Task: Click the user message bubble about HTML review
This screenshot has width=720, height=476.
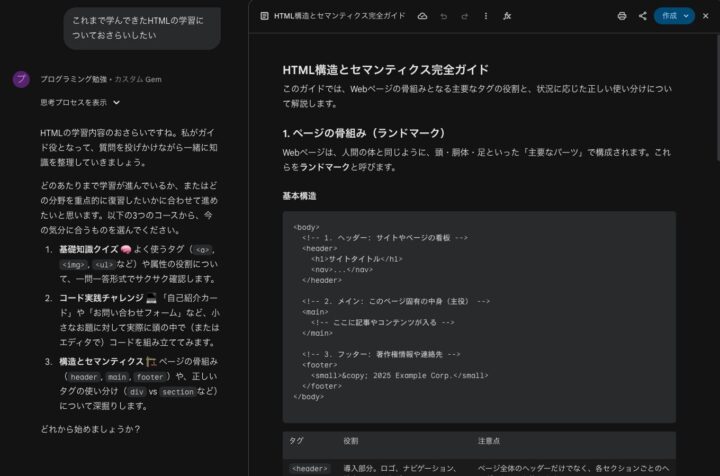Action: (x=142, y=28)
